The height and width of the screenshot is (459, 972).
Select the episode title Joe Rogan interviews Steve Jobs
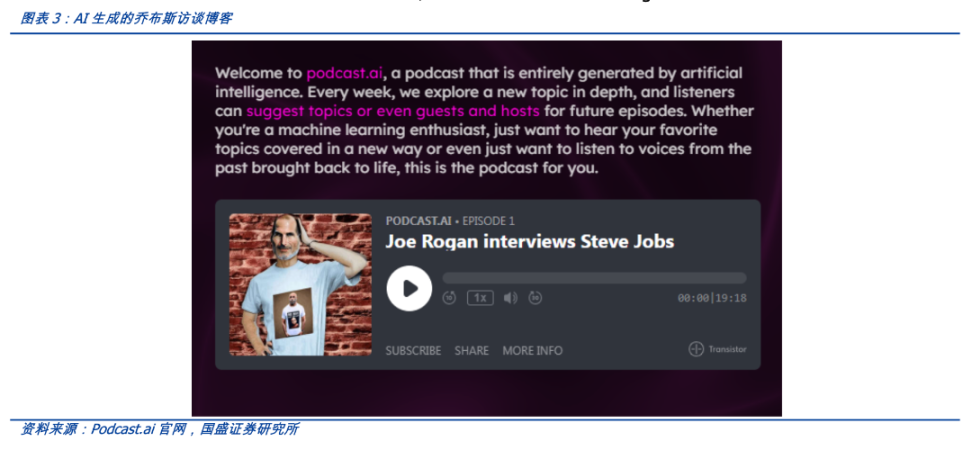click(529, 241)
